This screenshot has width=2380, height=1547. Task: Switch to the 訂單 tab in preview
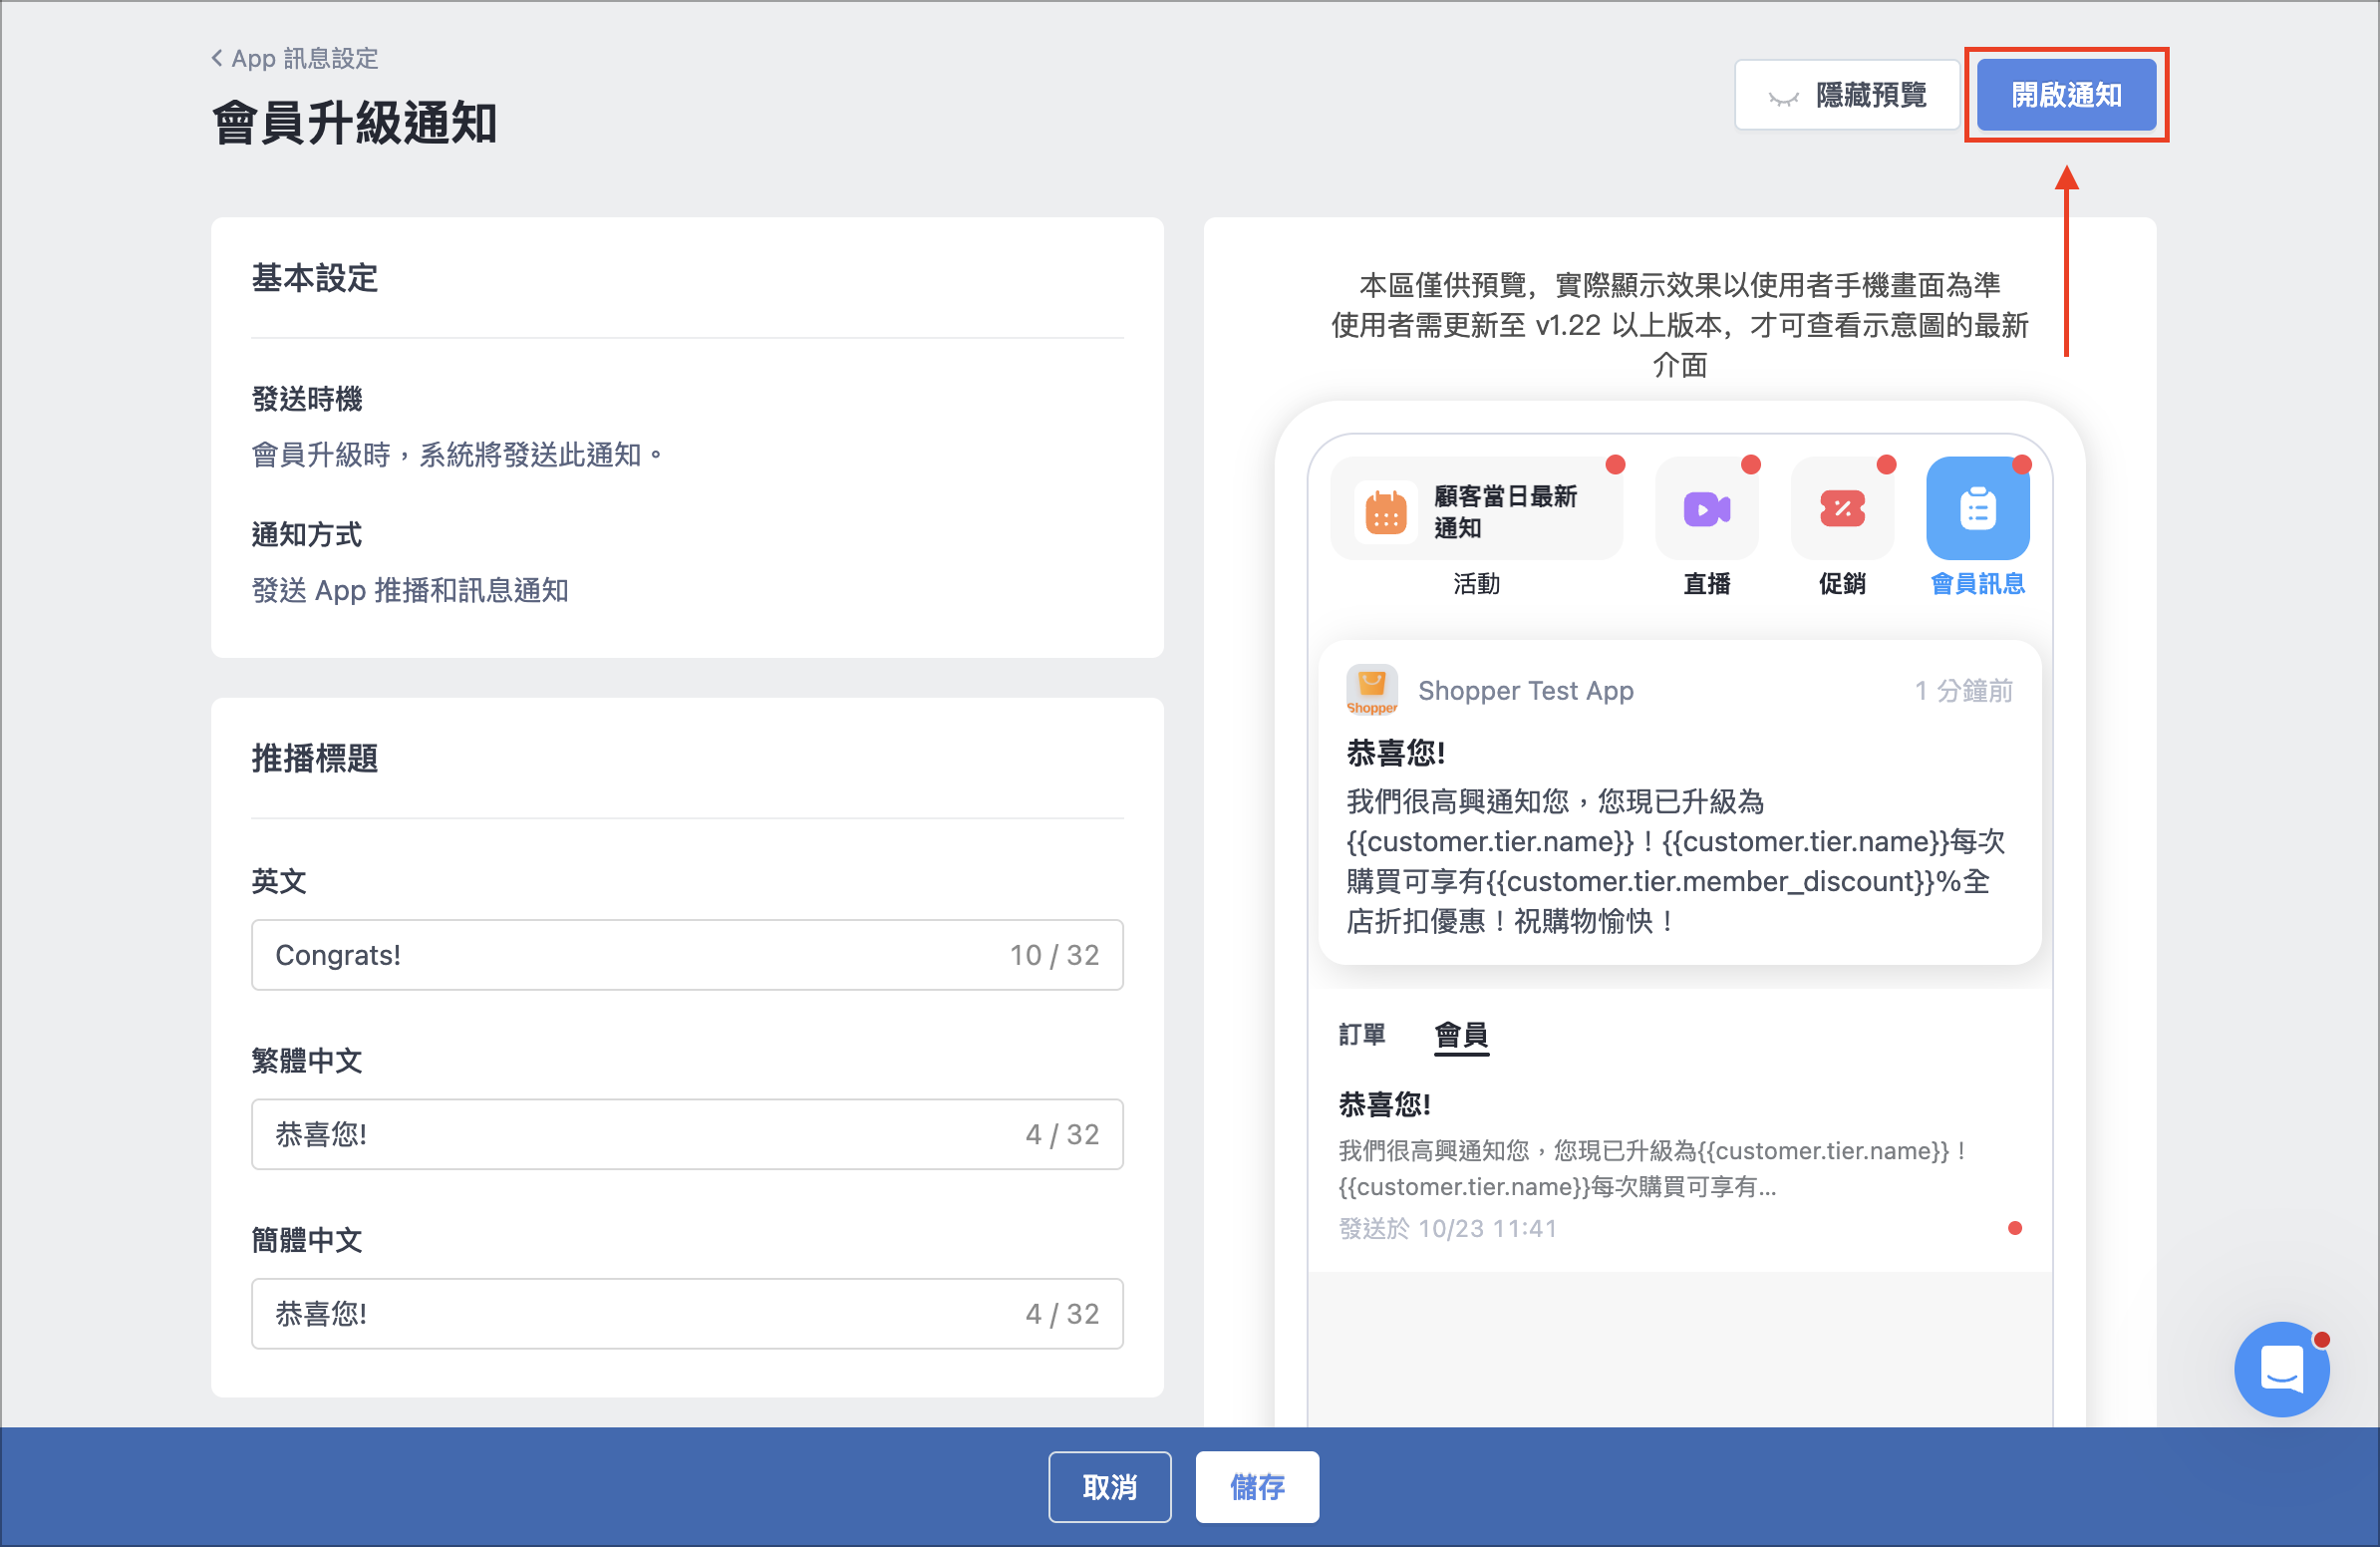(x=1362, y=1034)
